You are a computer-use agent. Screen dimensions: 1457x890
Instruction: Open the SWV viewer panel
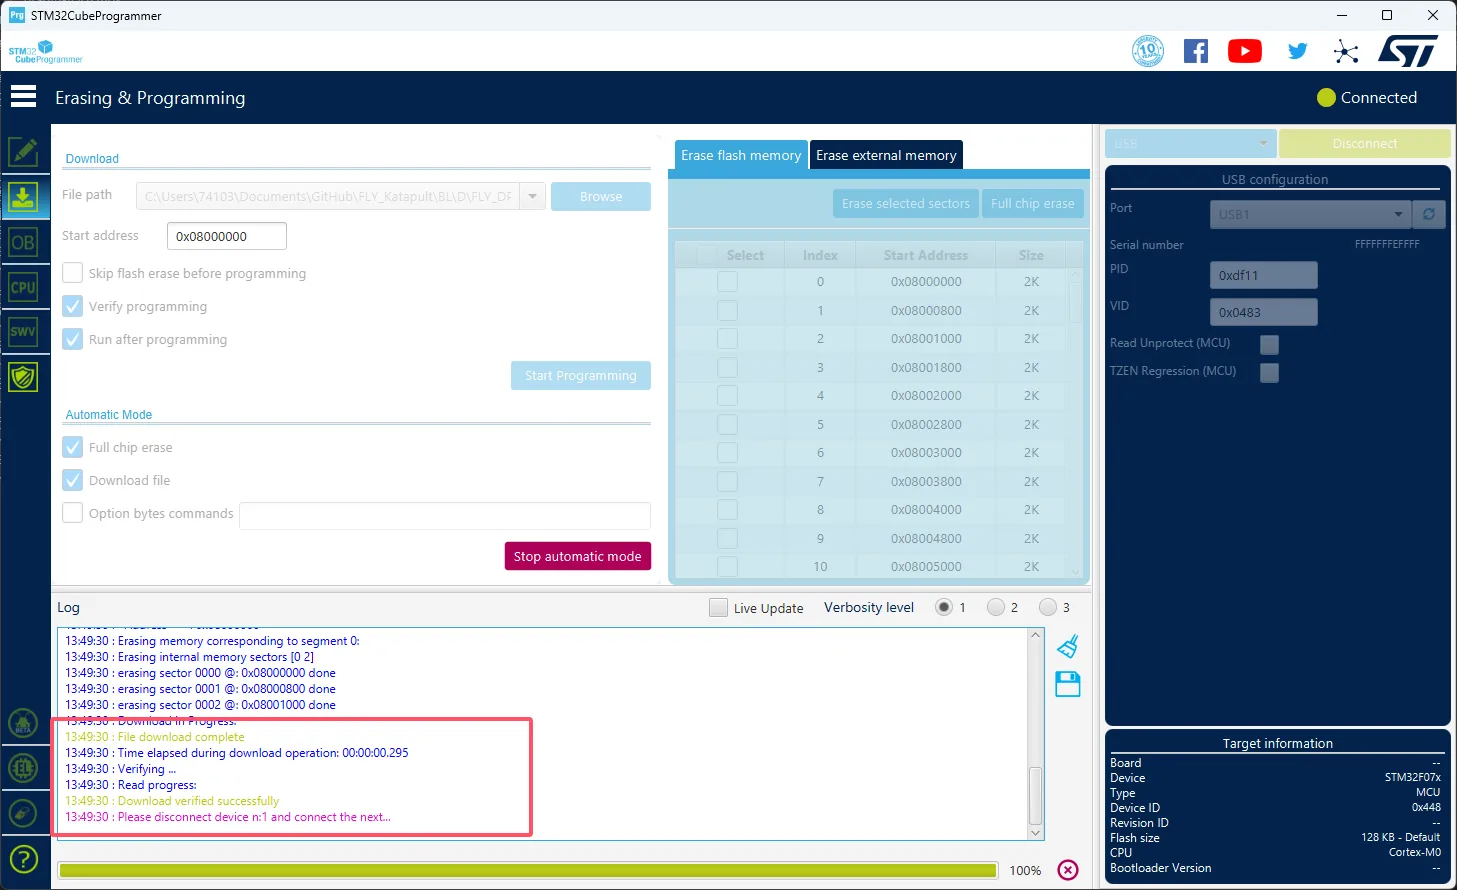[23, 332]
